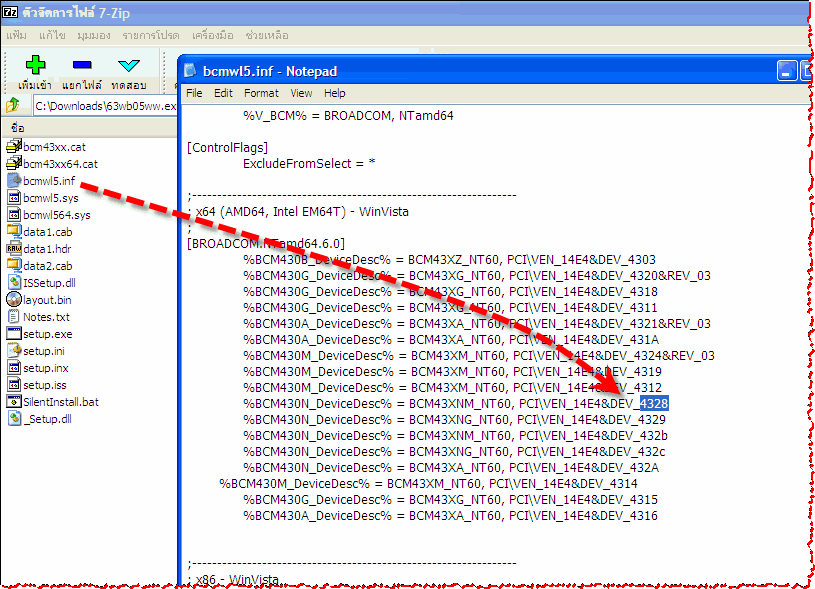Open the 7-Zip แฟ้ม menu
Image resolution: width=815 pixels, height=589 pixels.
16,35
